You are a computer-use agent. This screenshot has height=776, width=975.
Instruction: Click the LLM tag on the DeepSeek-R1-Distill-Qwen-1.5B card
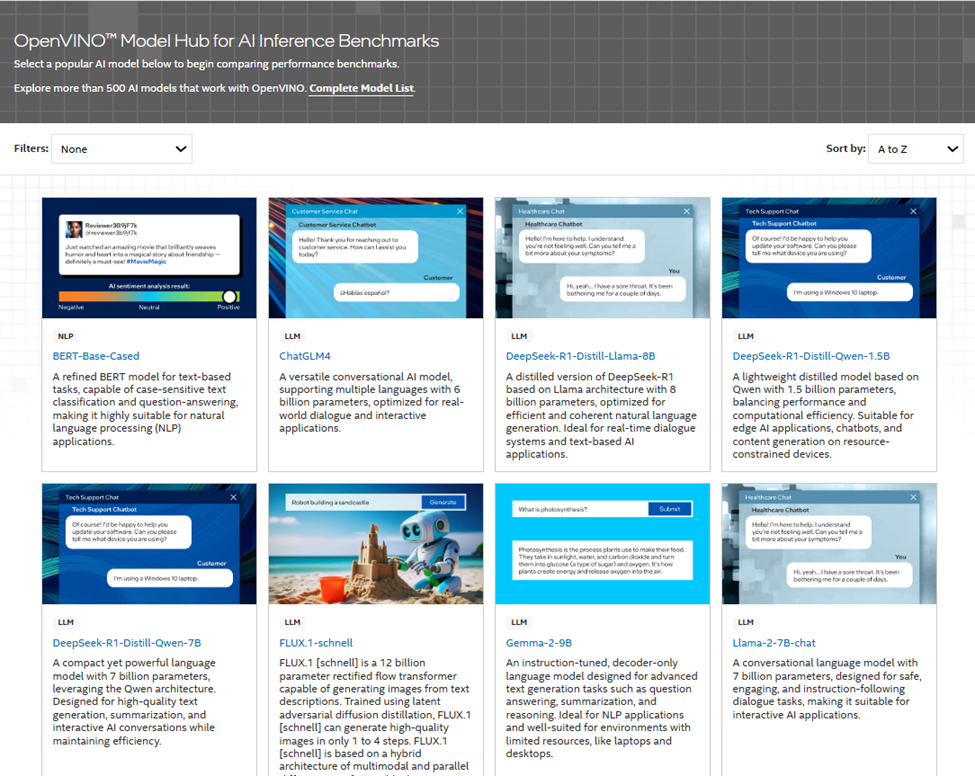746,336
